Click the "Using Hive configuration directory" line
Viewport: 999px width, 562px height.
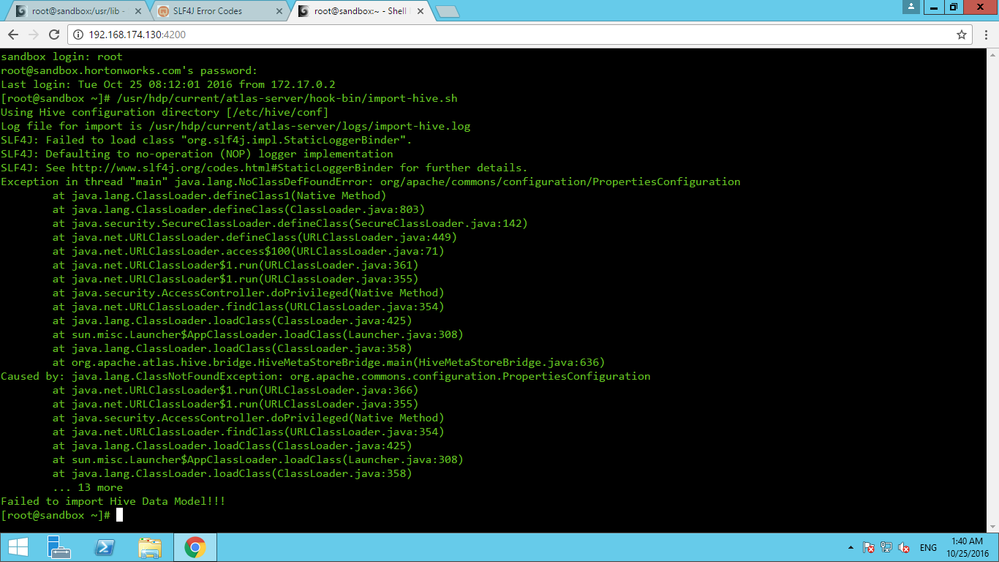click(x=164, y=112)
